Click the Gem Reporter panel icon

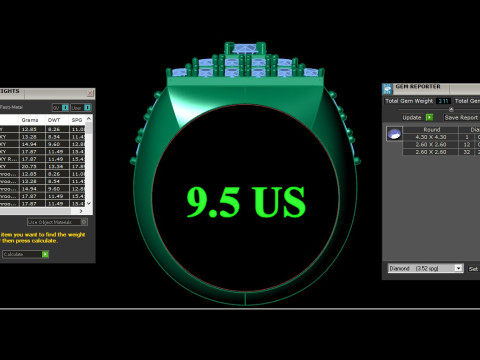point(387,89)
